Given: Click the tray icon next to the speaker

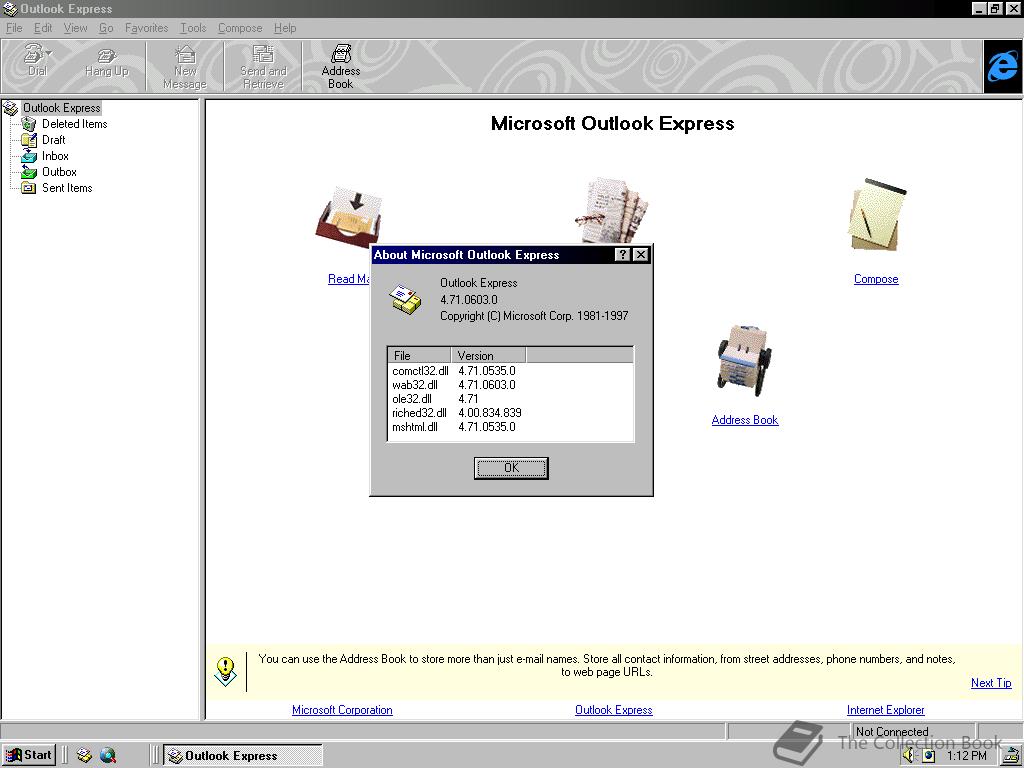Looking at the screenshot, I should (928, 756).
